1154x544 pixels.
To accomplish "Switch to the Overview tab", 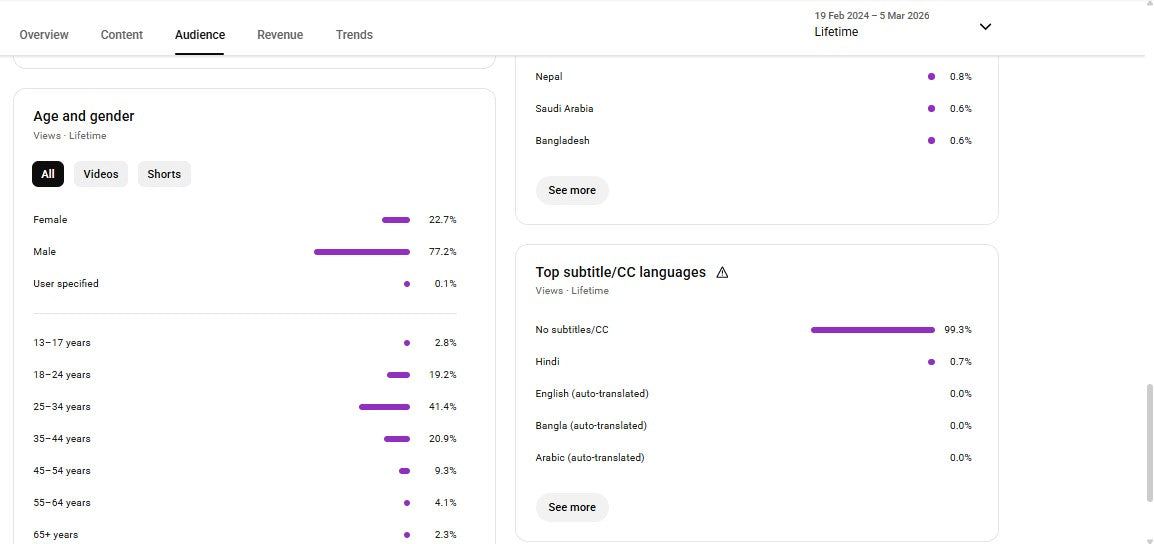I will (44, 35).
